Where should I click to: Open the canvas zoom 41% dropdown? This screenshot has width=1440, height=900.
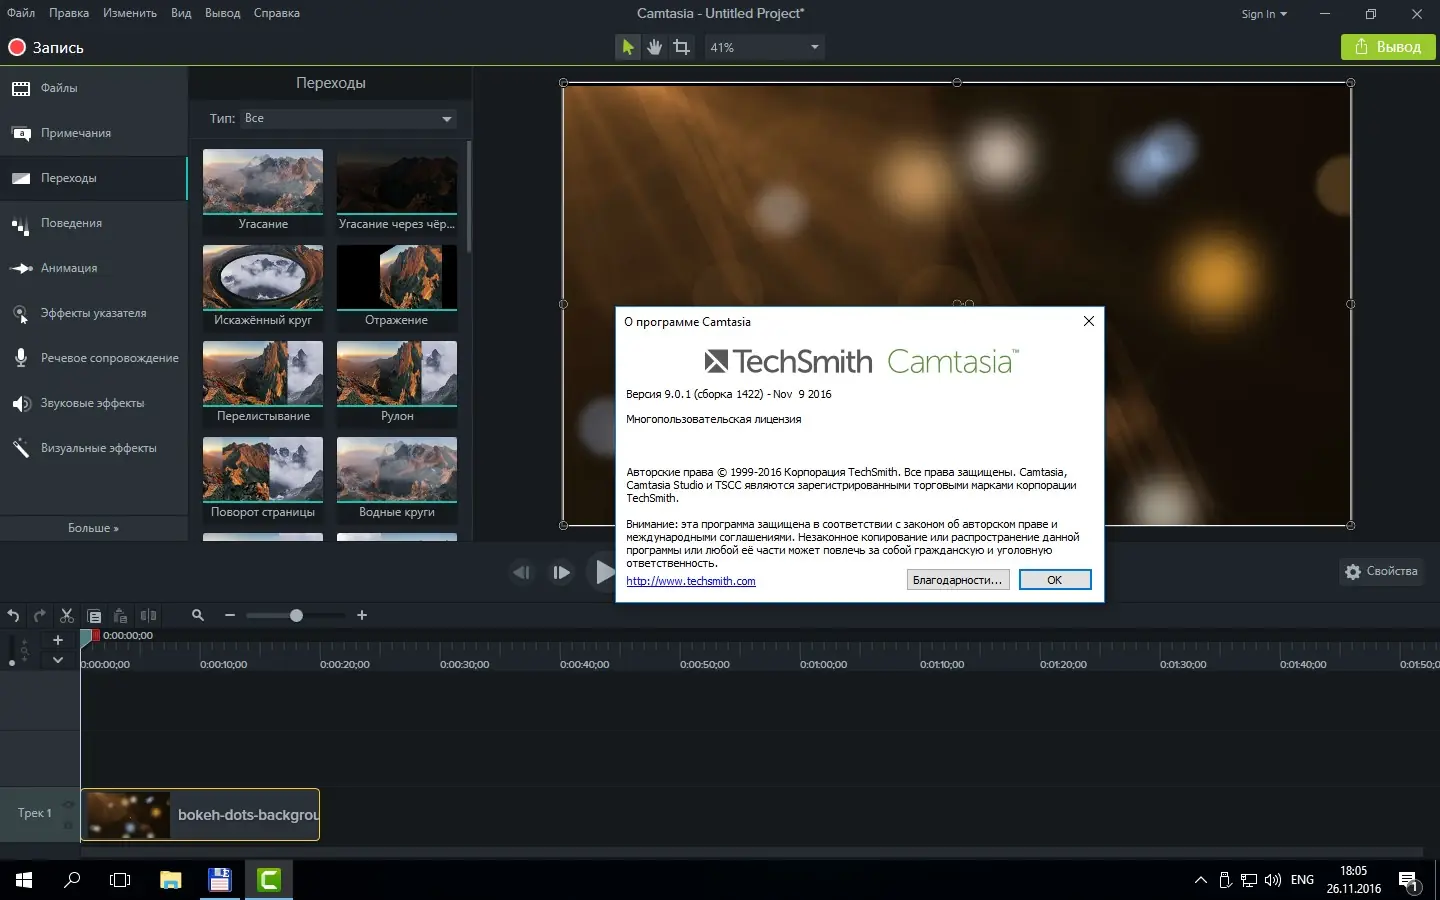coord(764,47)
